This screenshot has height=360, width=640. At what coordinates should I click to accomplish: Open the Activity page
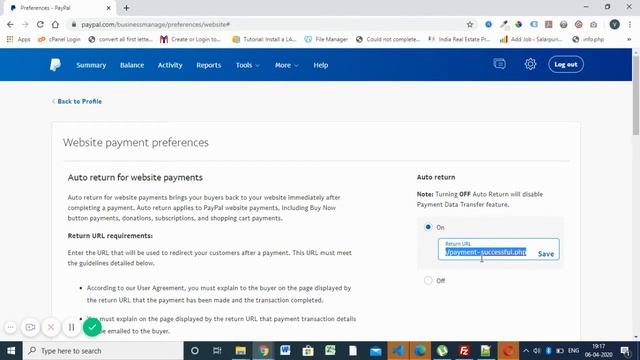[170, 65]
